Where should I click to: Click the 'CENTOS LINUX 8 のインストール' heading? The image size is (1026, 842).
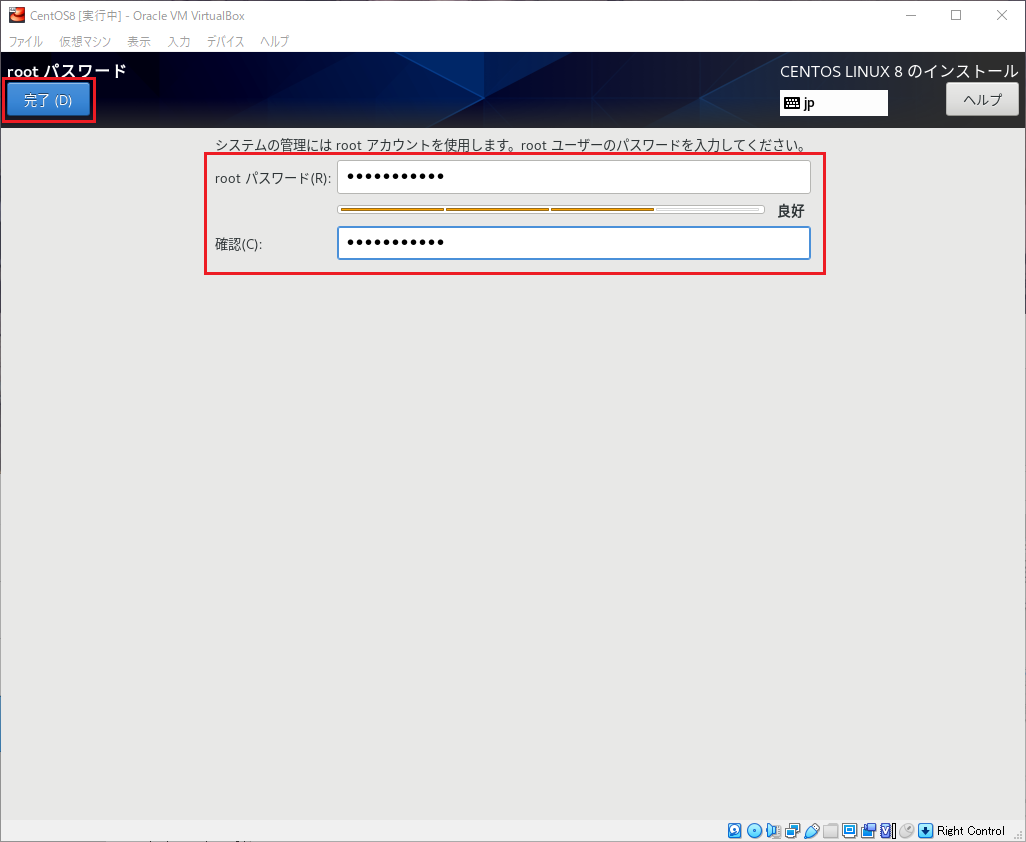(899, 71)
